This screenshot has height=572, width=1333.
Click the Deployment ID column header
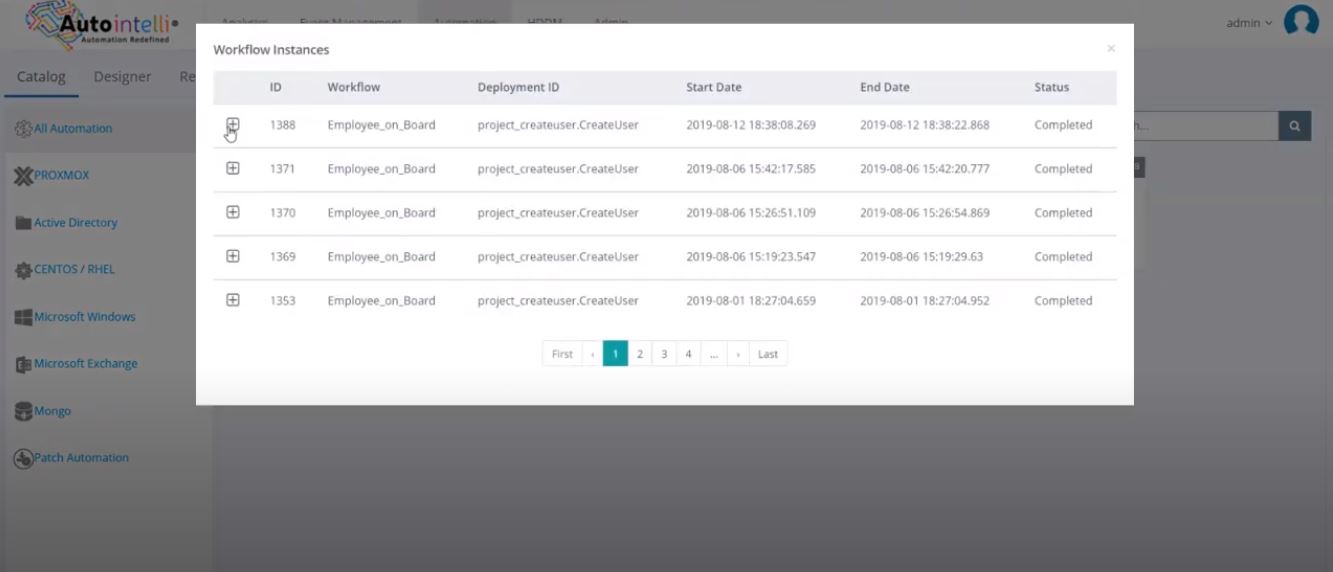pos(518,87)
